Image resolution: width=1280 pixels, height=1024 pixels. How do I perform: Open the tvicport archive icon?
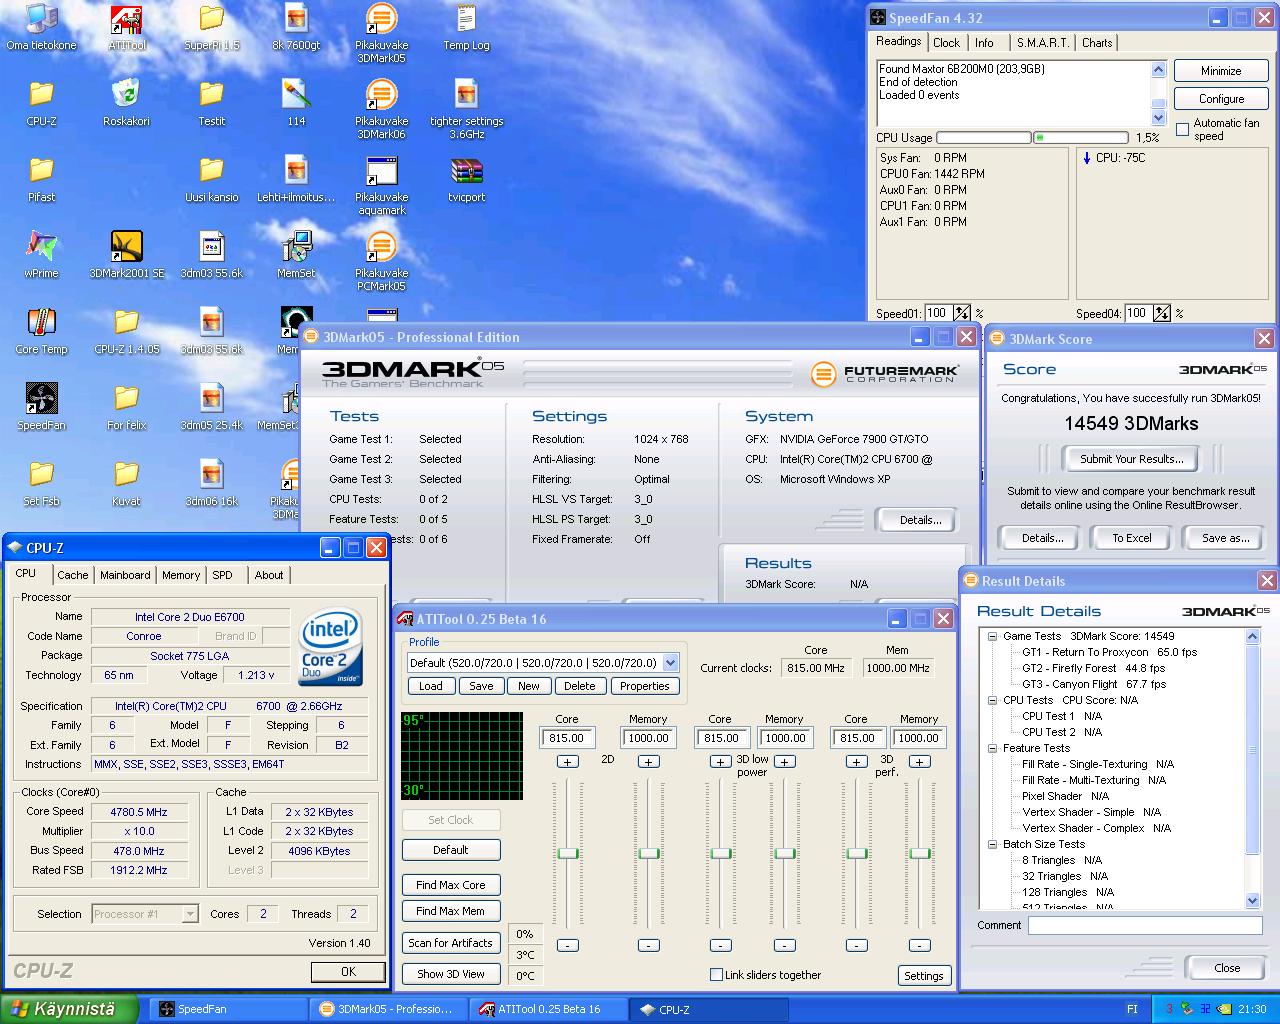click(x=466, y=180)
